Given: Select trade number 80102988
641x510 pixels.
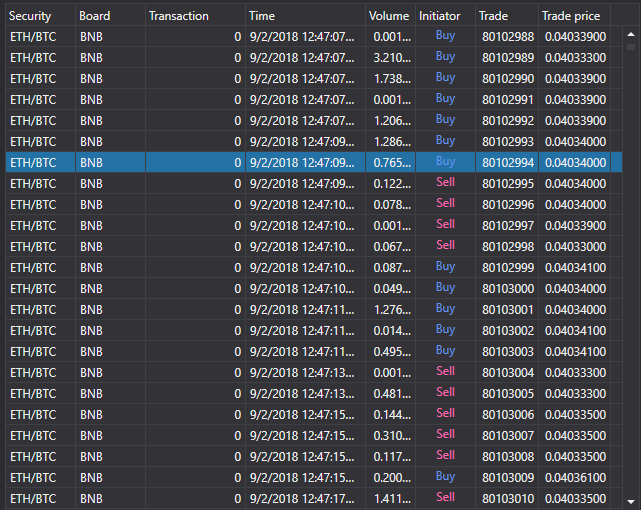Looking at the screenshot, I should click(x=508, y=37).
